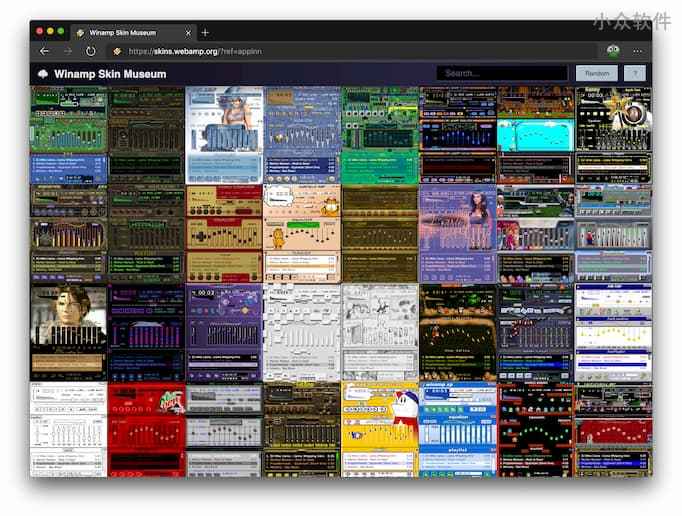This screenshot has height=516, width=682.
Task: Click the Winamp Skin Museum title link
Action: pyautogui.click(x=110, y=74)
